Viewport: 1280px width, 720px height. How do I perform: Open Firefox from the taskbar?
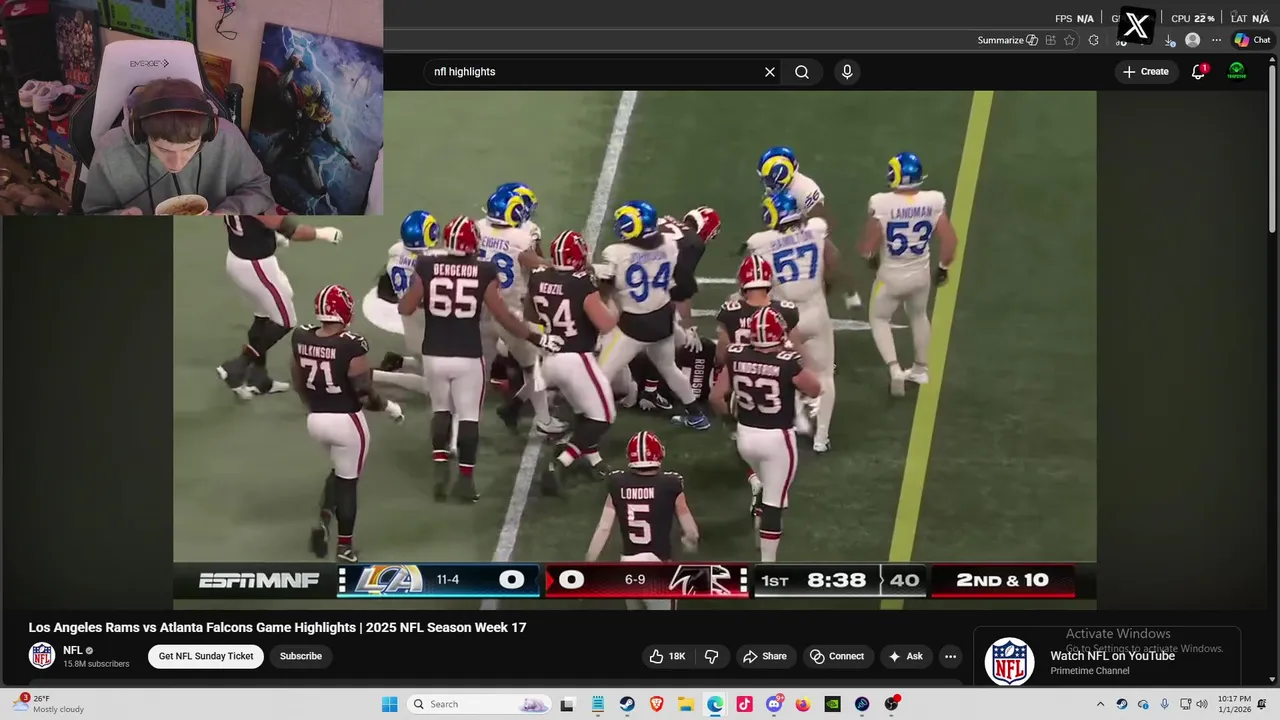(x=803, y=704)
